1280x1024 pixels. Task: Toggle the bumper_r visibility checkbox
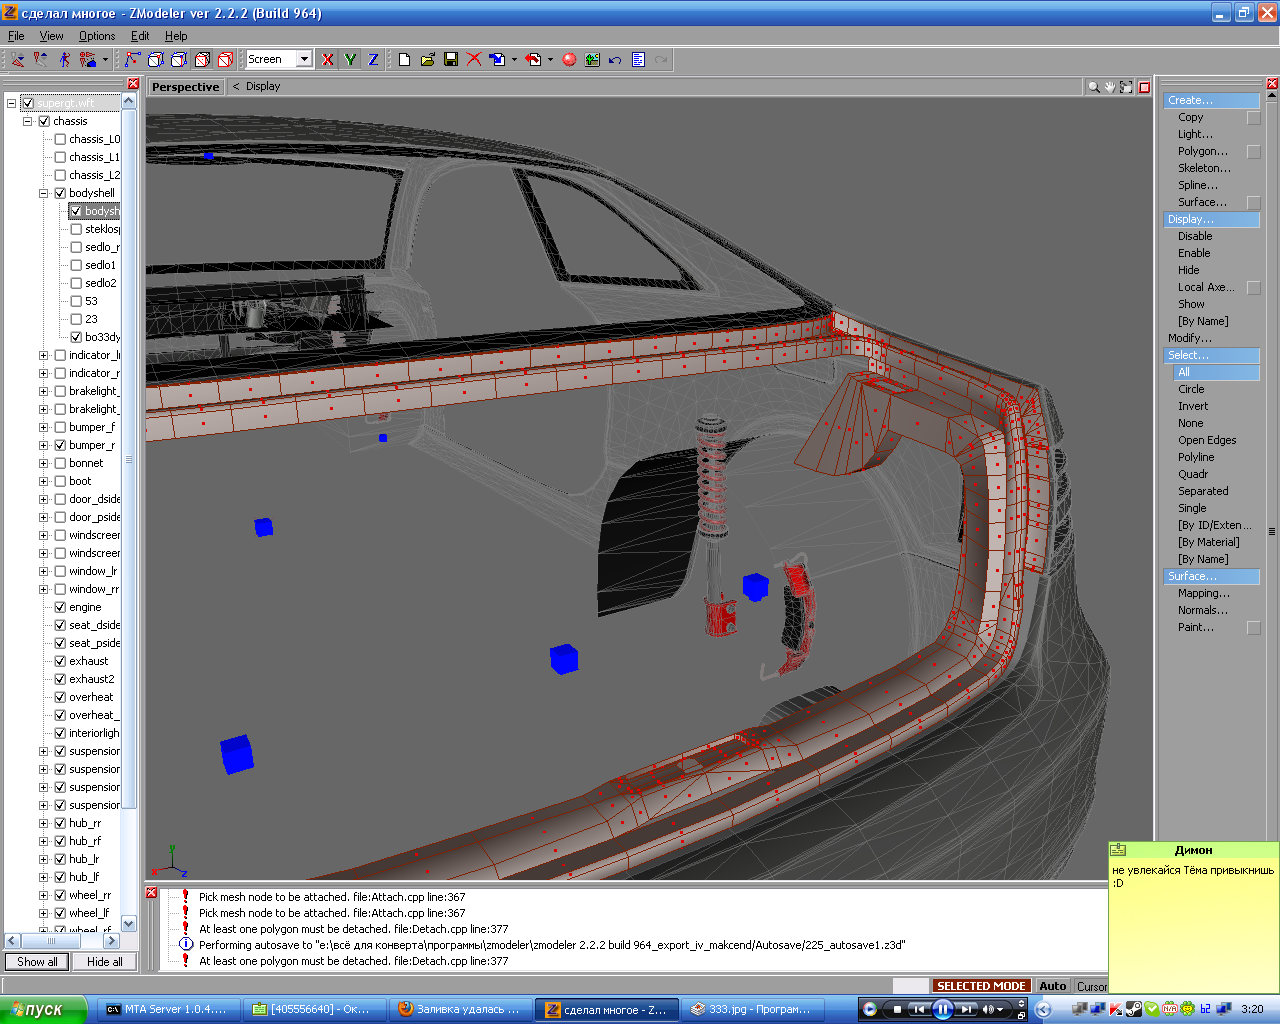pyautogui.click(x=60, y=445)
